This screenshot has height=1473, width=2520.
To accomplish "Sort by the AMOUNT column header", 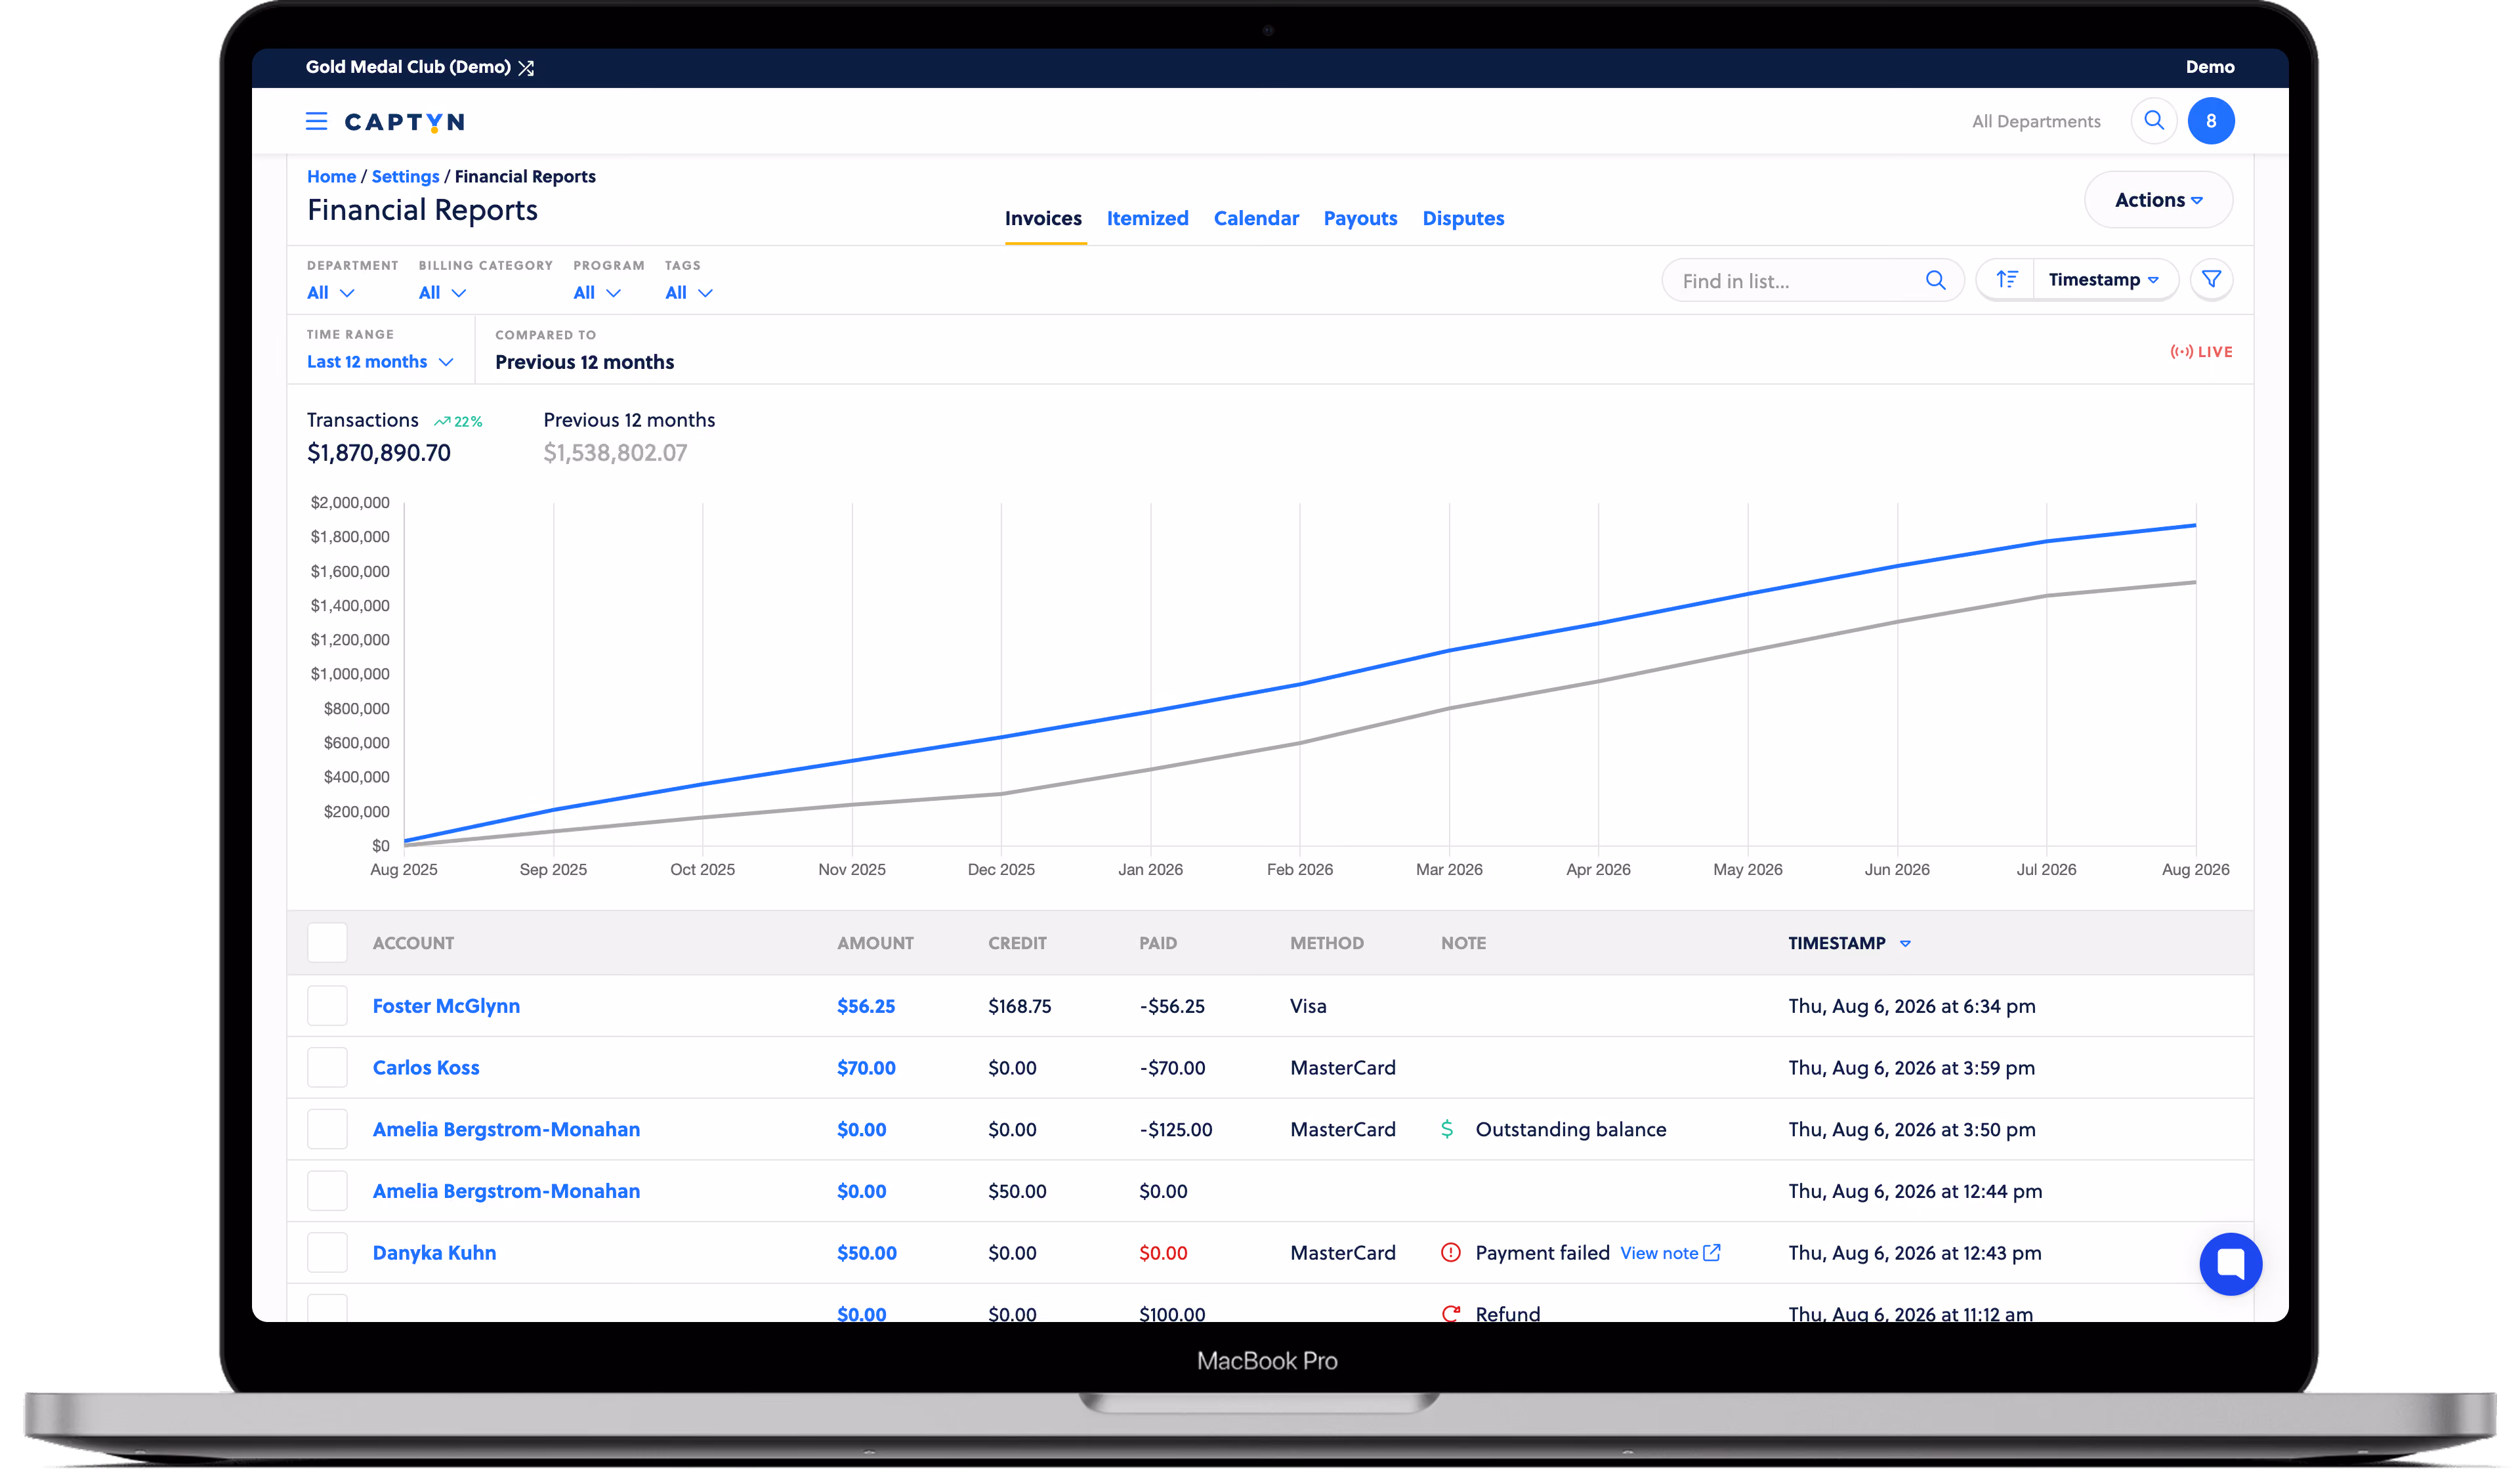I will [x=875, y=943].
